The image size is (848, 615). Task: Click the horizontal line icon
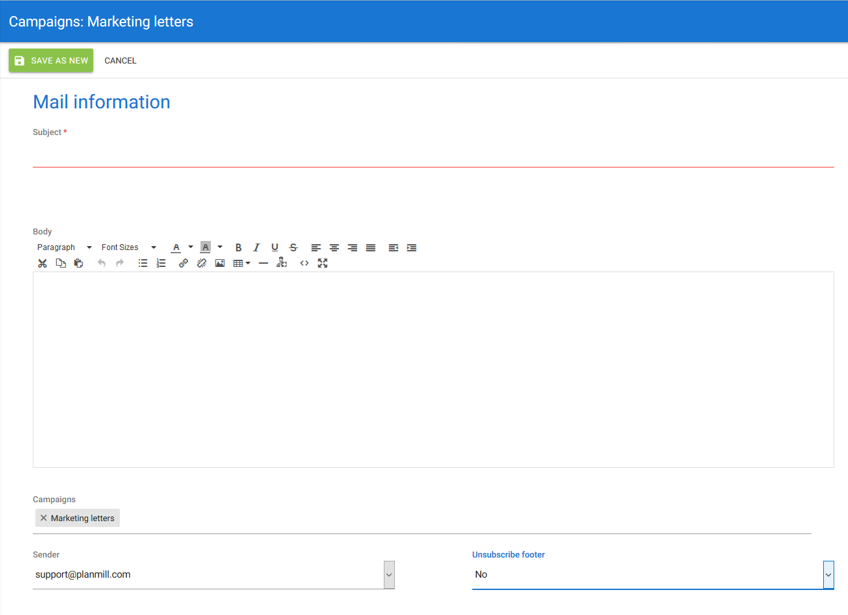click(x=263, y=264)
